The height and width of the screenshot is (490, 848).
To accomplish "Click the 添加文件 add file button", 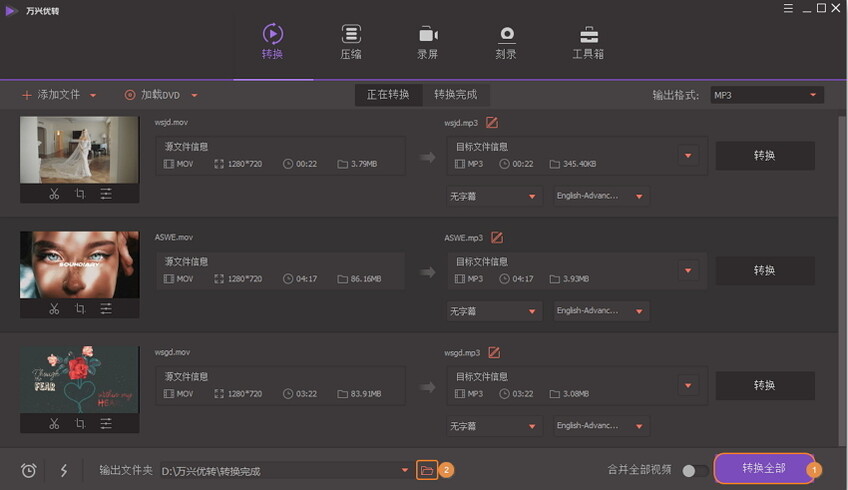I will (50, 95).
